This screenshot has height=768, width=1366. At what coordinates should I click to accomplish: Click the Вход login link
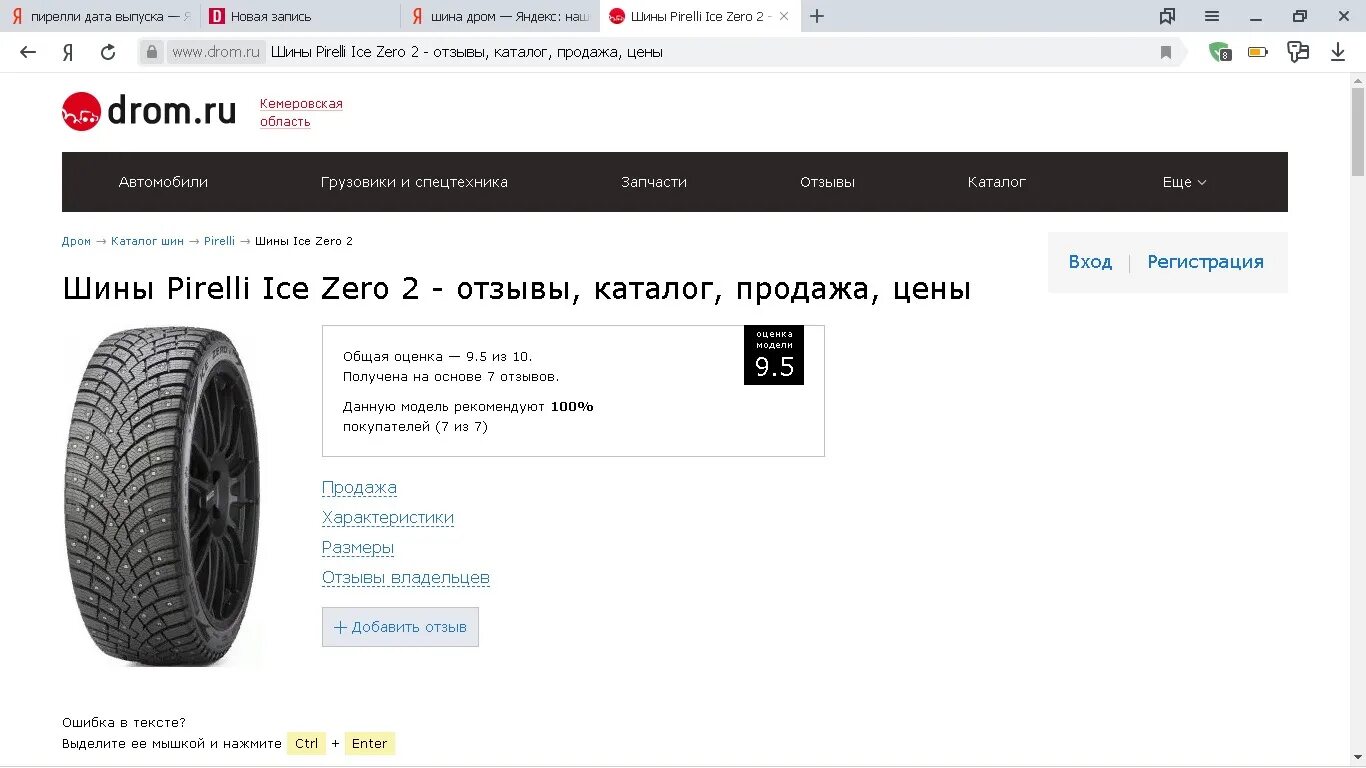click(1090, 262)
